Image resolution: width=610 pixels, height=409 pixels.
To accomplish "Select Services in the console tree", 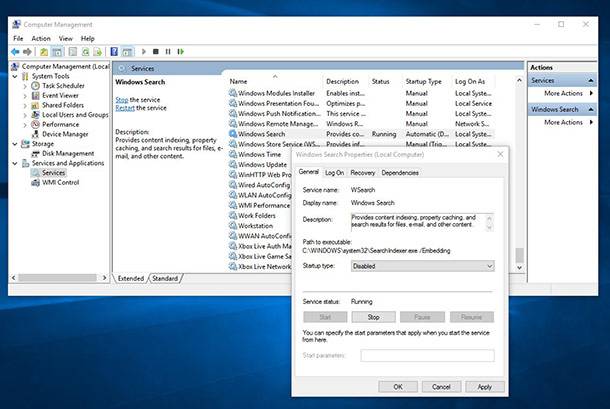I will tap(53, 173).
